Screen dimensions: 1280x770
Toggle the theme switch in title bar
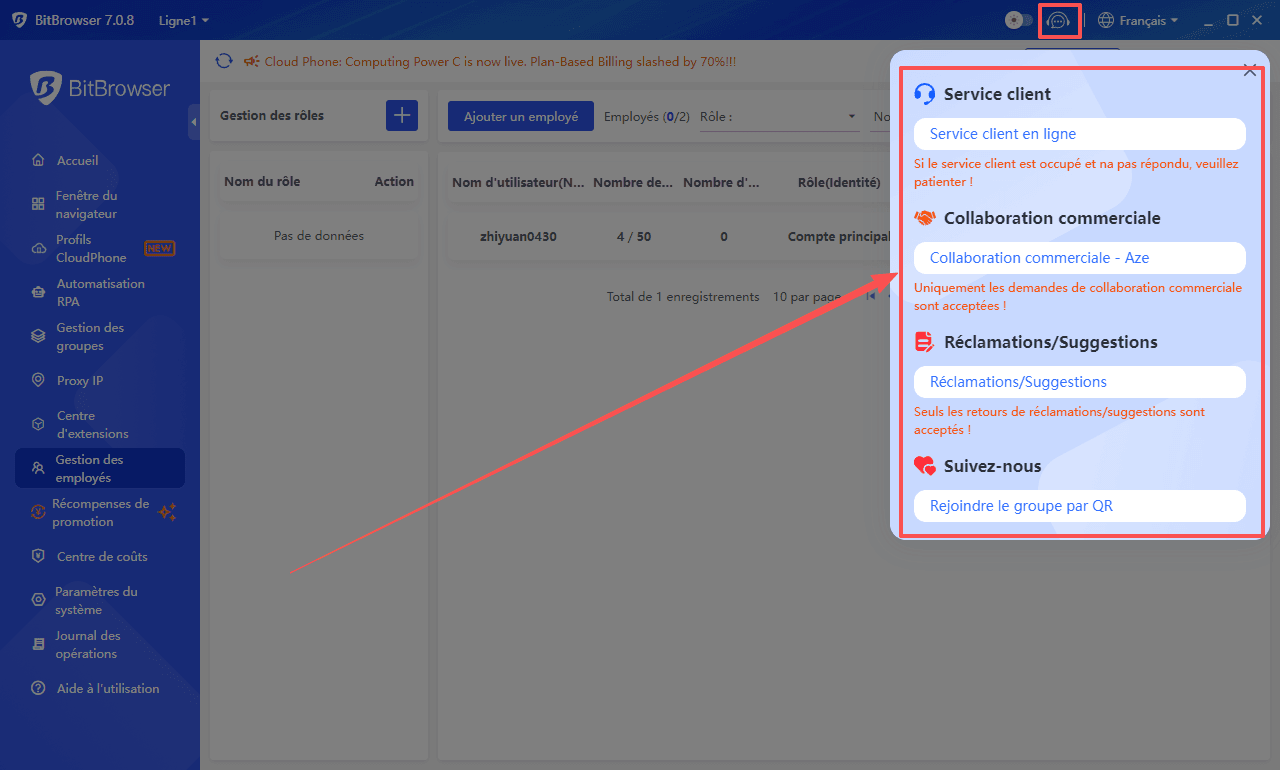[1018, 20]
